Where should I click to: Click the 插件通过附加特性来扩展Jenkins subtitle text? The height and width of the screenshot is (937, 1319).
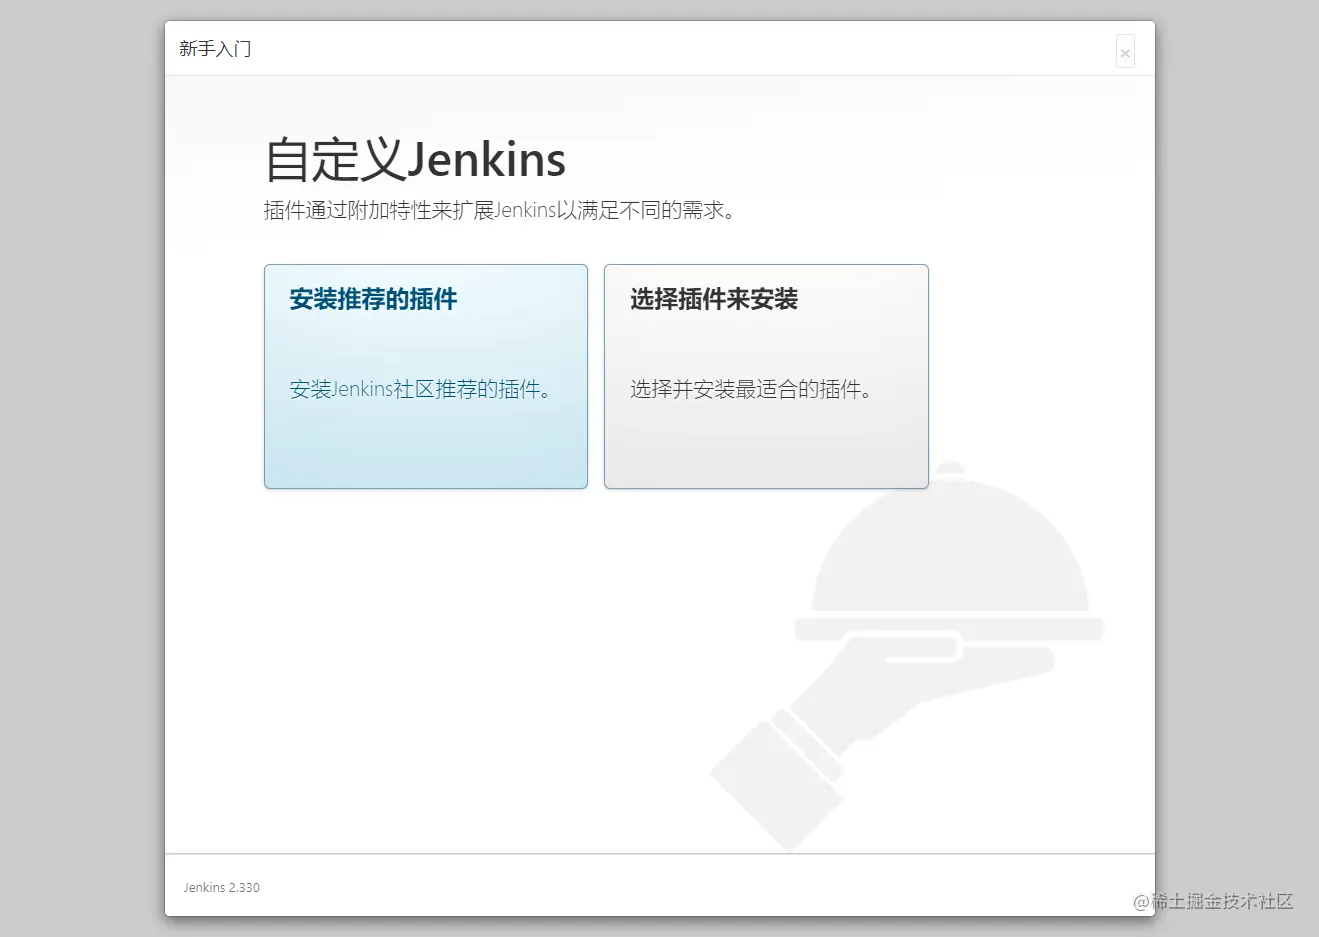[500, 210]
